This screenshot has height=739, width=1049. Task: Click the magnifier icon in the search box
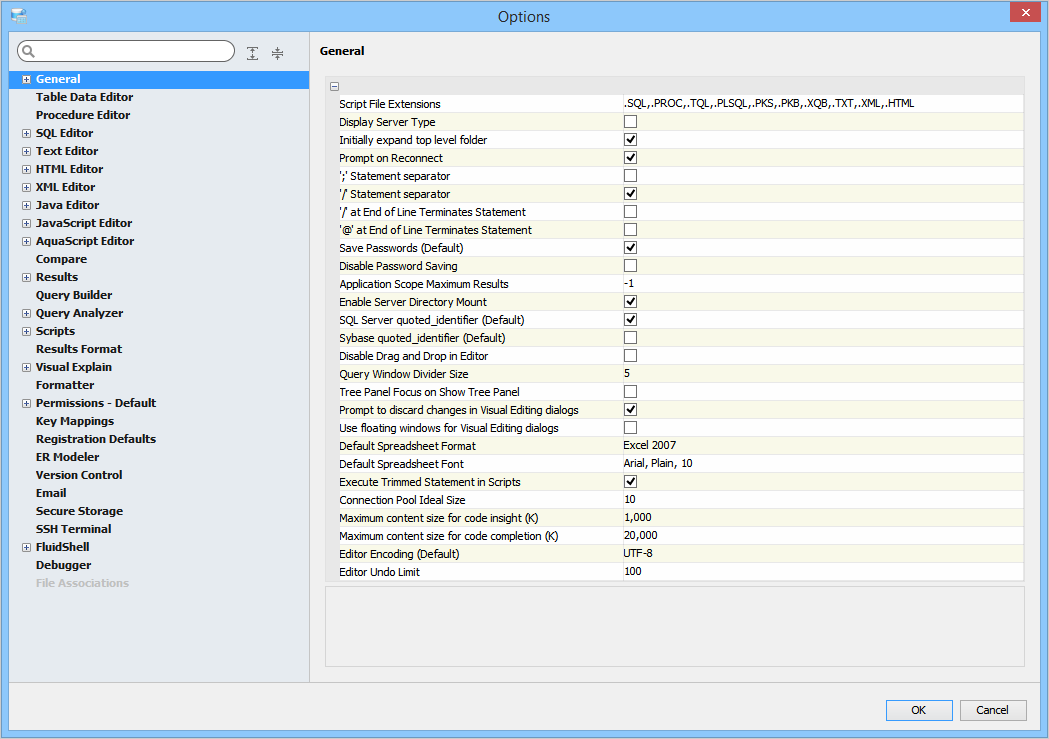[x=28, y=52]
